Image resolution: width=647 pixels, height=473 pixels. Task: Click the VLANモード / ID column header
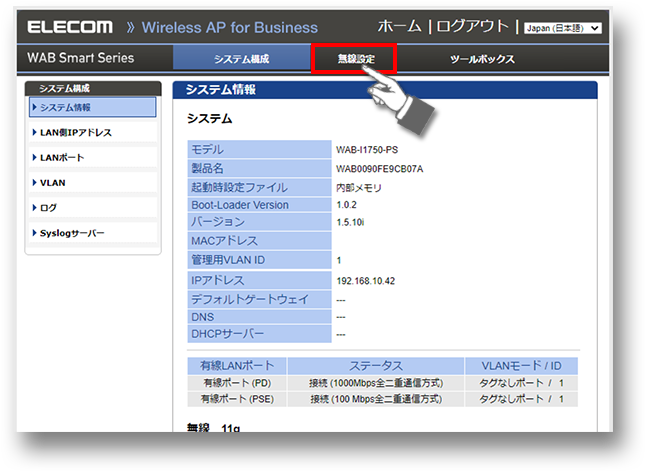point(522,366)
